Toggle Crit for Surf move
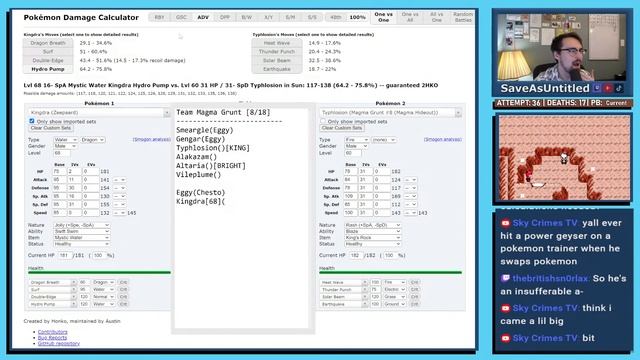The height and width of the screenshot is (360, 640). coord(123,290)
